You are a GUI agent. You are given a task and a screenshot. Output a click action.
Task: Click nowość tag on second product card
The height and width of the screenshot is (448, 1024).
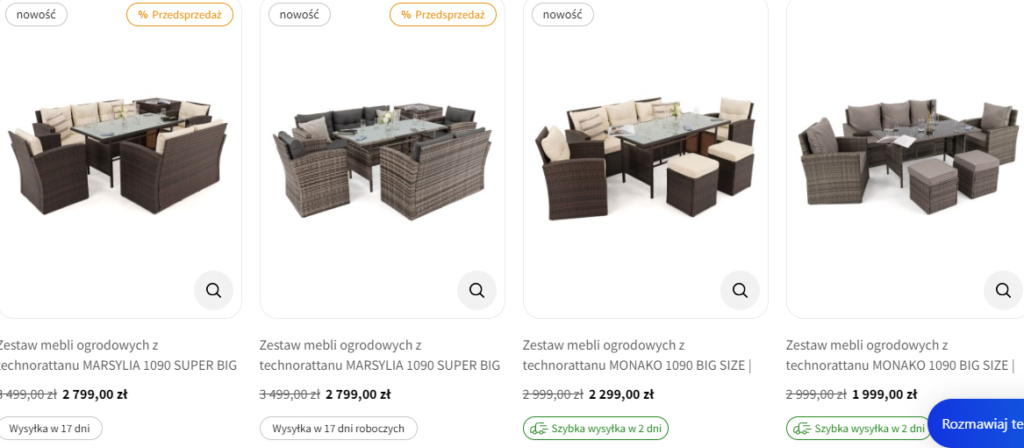pos(298,15)
